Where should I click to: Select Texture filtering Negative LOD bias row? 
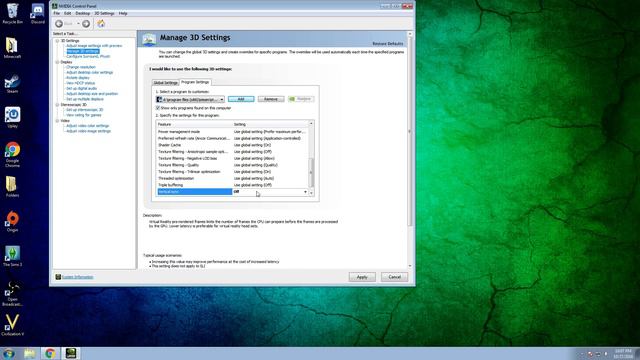tap(233, 158)
